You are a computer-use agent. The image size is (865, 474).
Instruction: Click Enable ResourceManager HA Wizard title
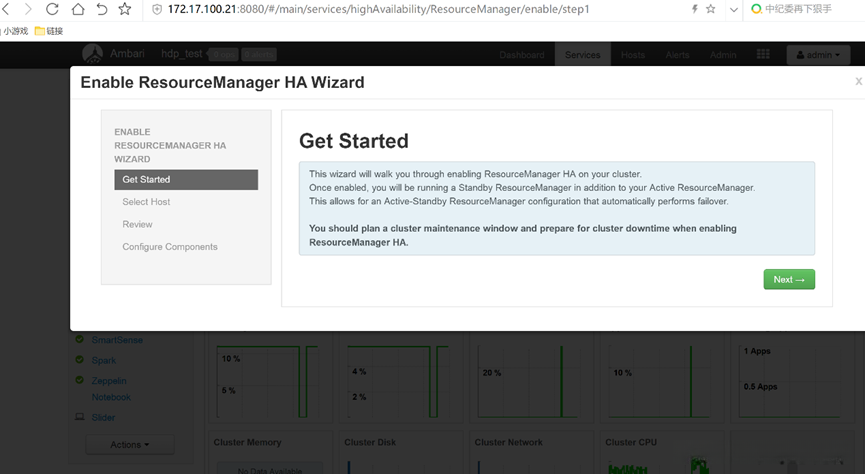click(x=222, y=82)
